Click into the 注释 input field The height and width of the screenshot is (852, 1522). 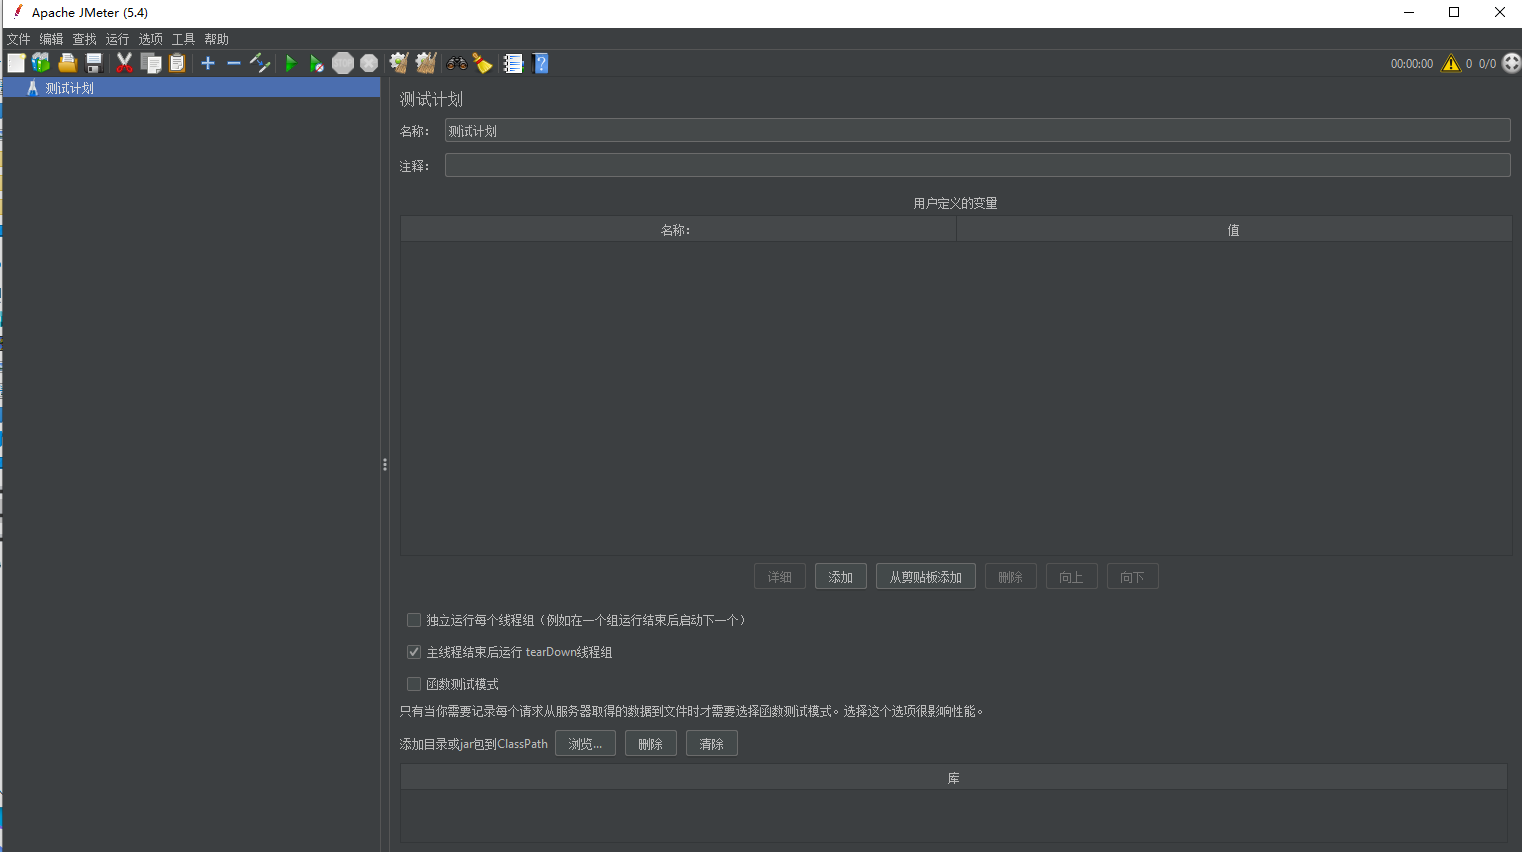coord(977,165)
